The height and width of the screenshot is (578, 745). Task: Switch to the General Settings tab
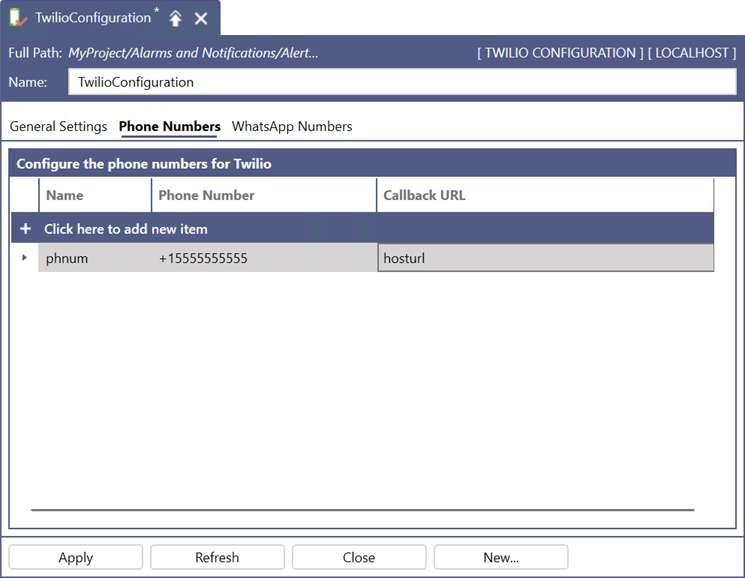click(x=58, y=127)
